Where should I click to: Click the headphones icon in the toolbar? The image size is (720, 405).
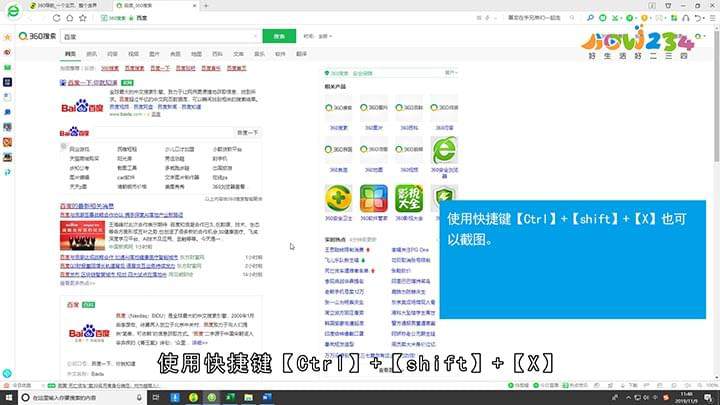686,18
